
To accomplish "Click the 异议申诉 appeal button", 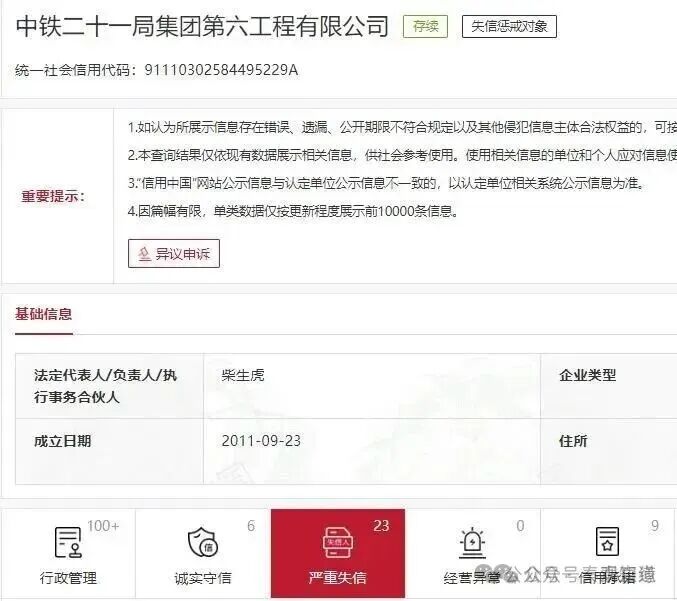I will 174,253.
